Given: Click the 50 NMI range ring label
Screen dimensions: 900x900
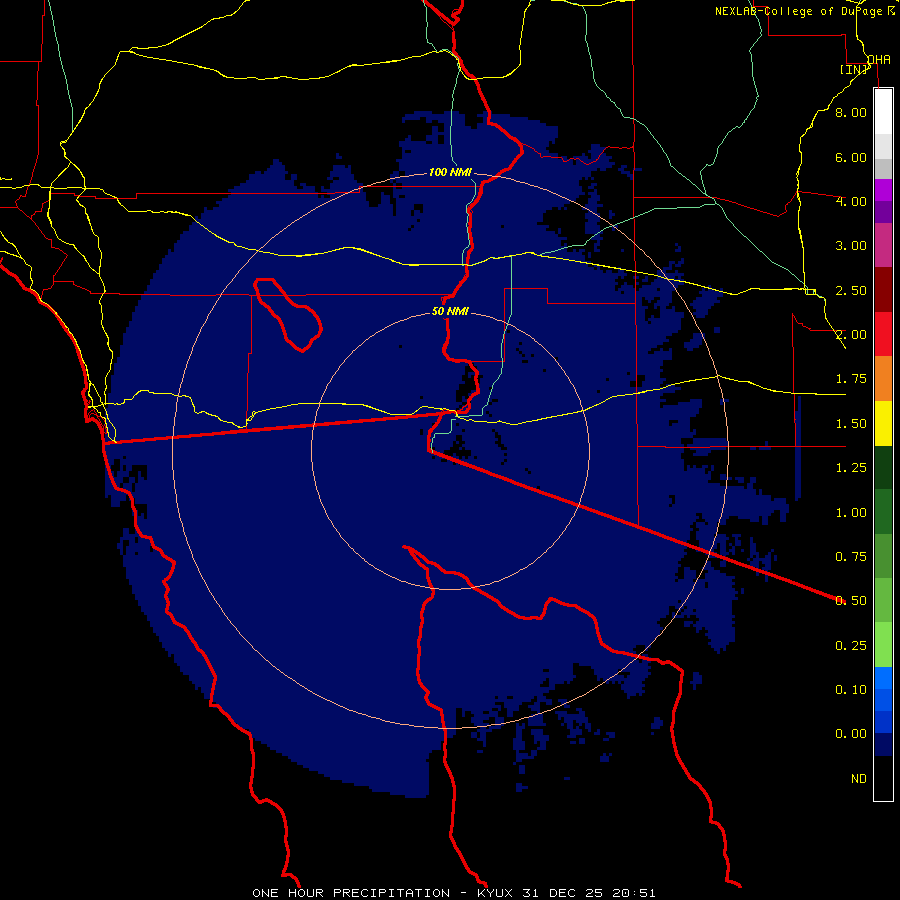Looking at the screenshot, I should (x=450, y=312).
